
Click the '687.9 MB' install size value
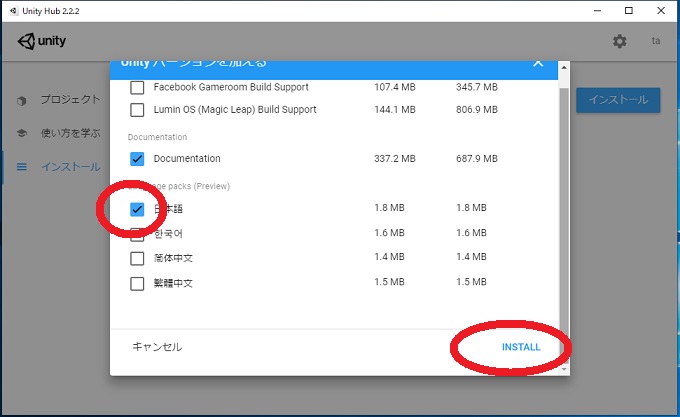pos(477,159)
